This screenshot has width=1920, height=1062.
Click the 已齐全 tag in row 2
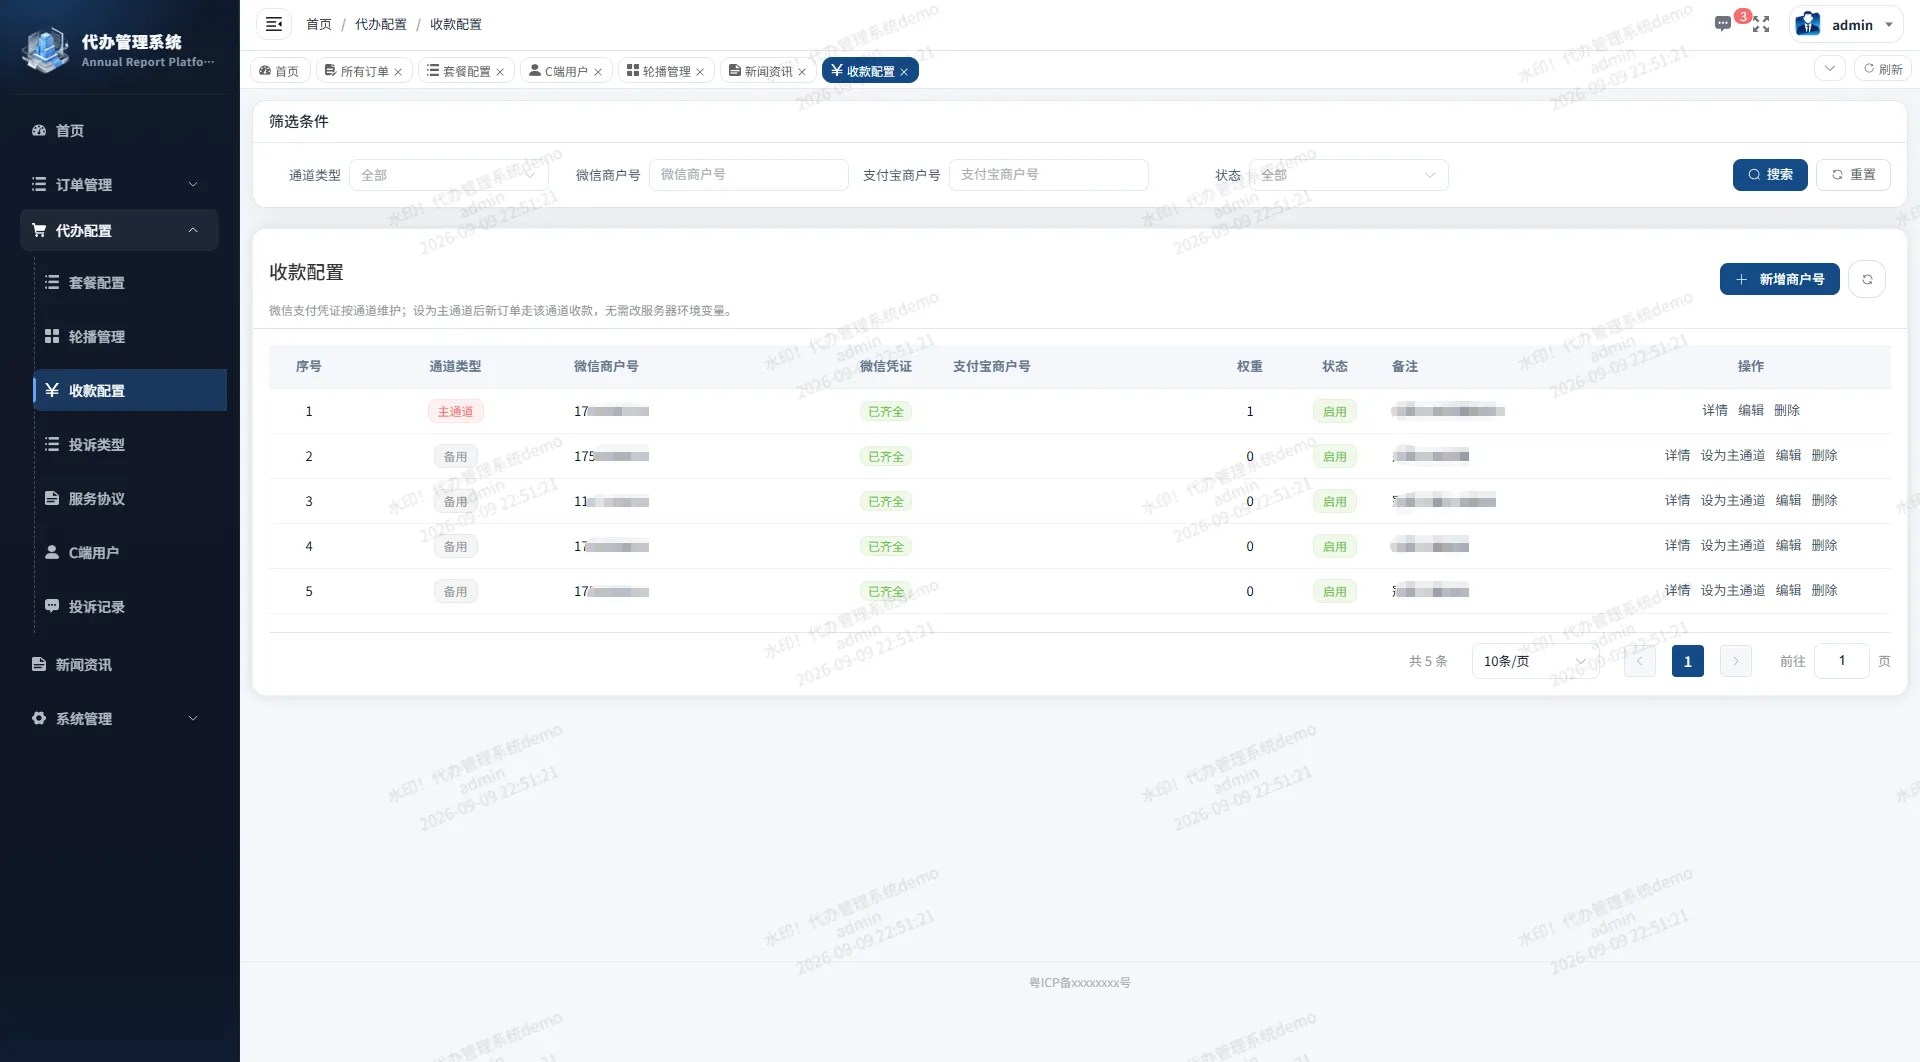[886, 456]
